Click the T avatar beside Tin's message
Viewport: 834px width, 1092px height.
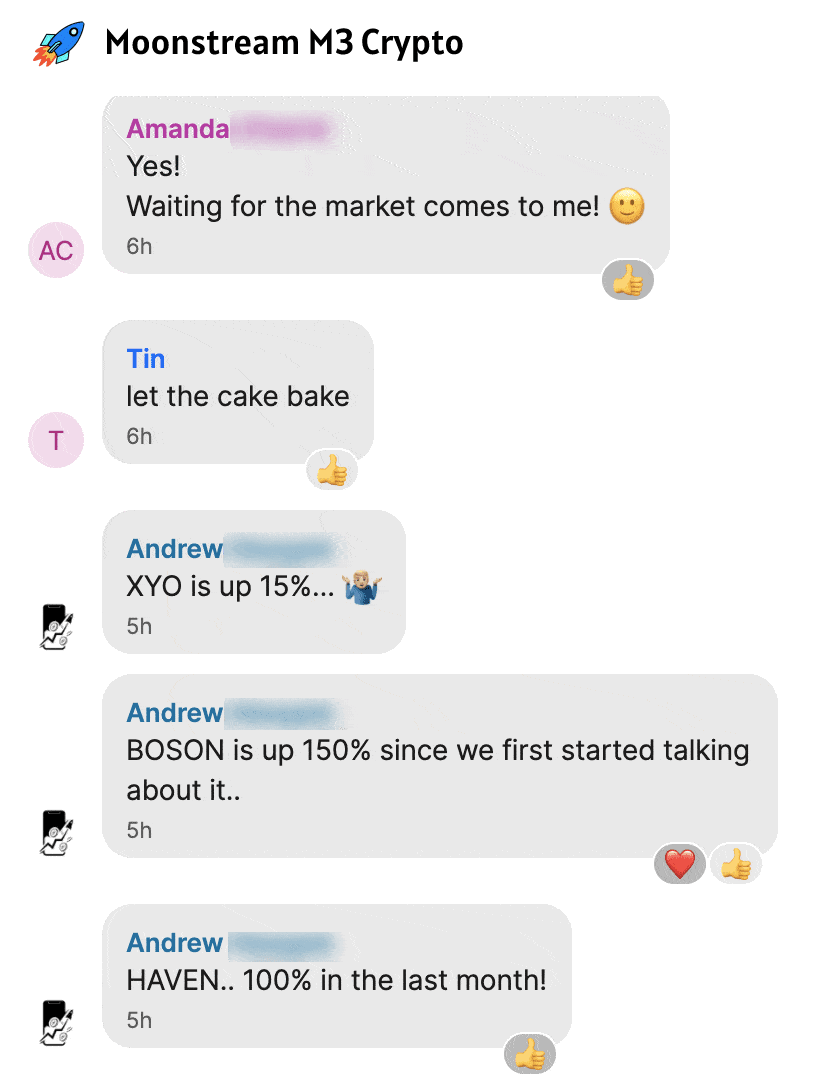(56, 440)
